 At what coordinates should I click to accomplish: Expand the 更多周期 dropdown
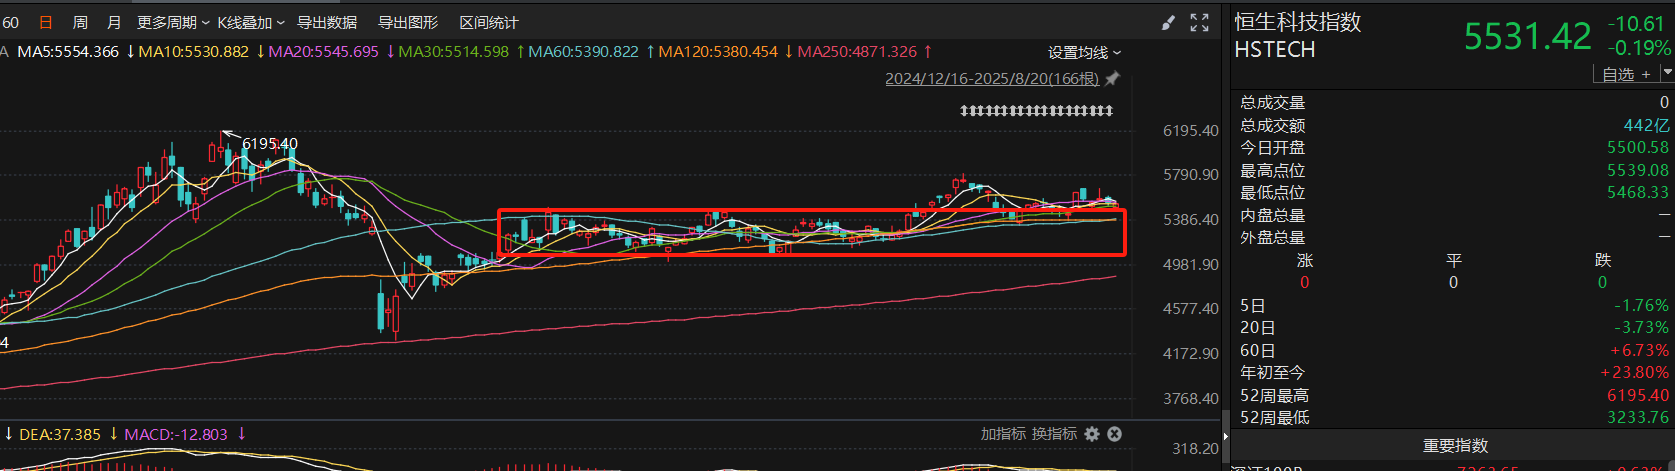click(173, 22)
